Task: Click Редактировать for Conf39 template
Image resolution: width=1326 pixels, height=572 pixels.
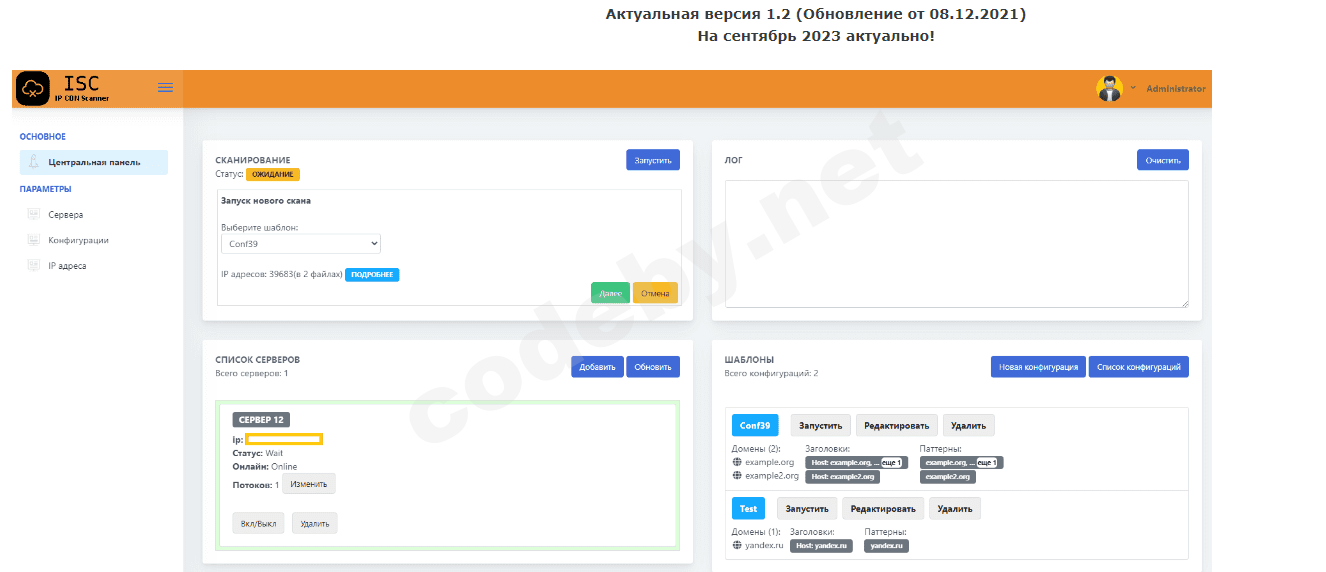Action: [898, 425]
